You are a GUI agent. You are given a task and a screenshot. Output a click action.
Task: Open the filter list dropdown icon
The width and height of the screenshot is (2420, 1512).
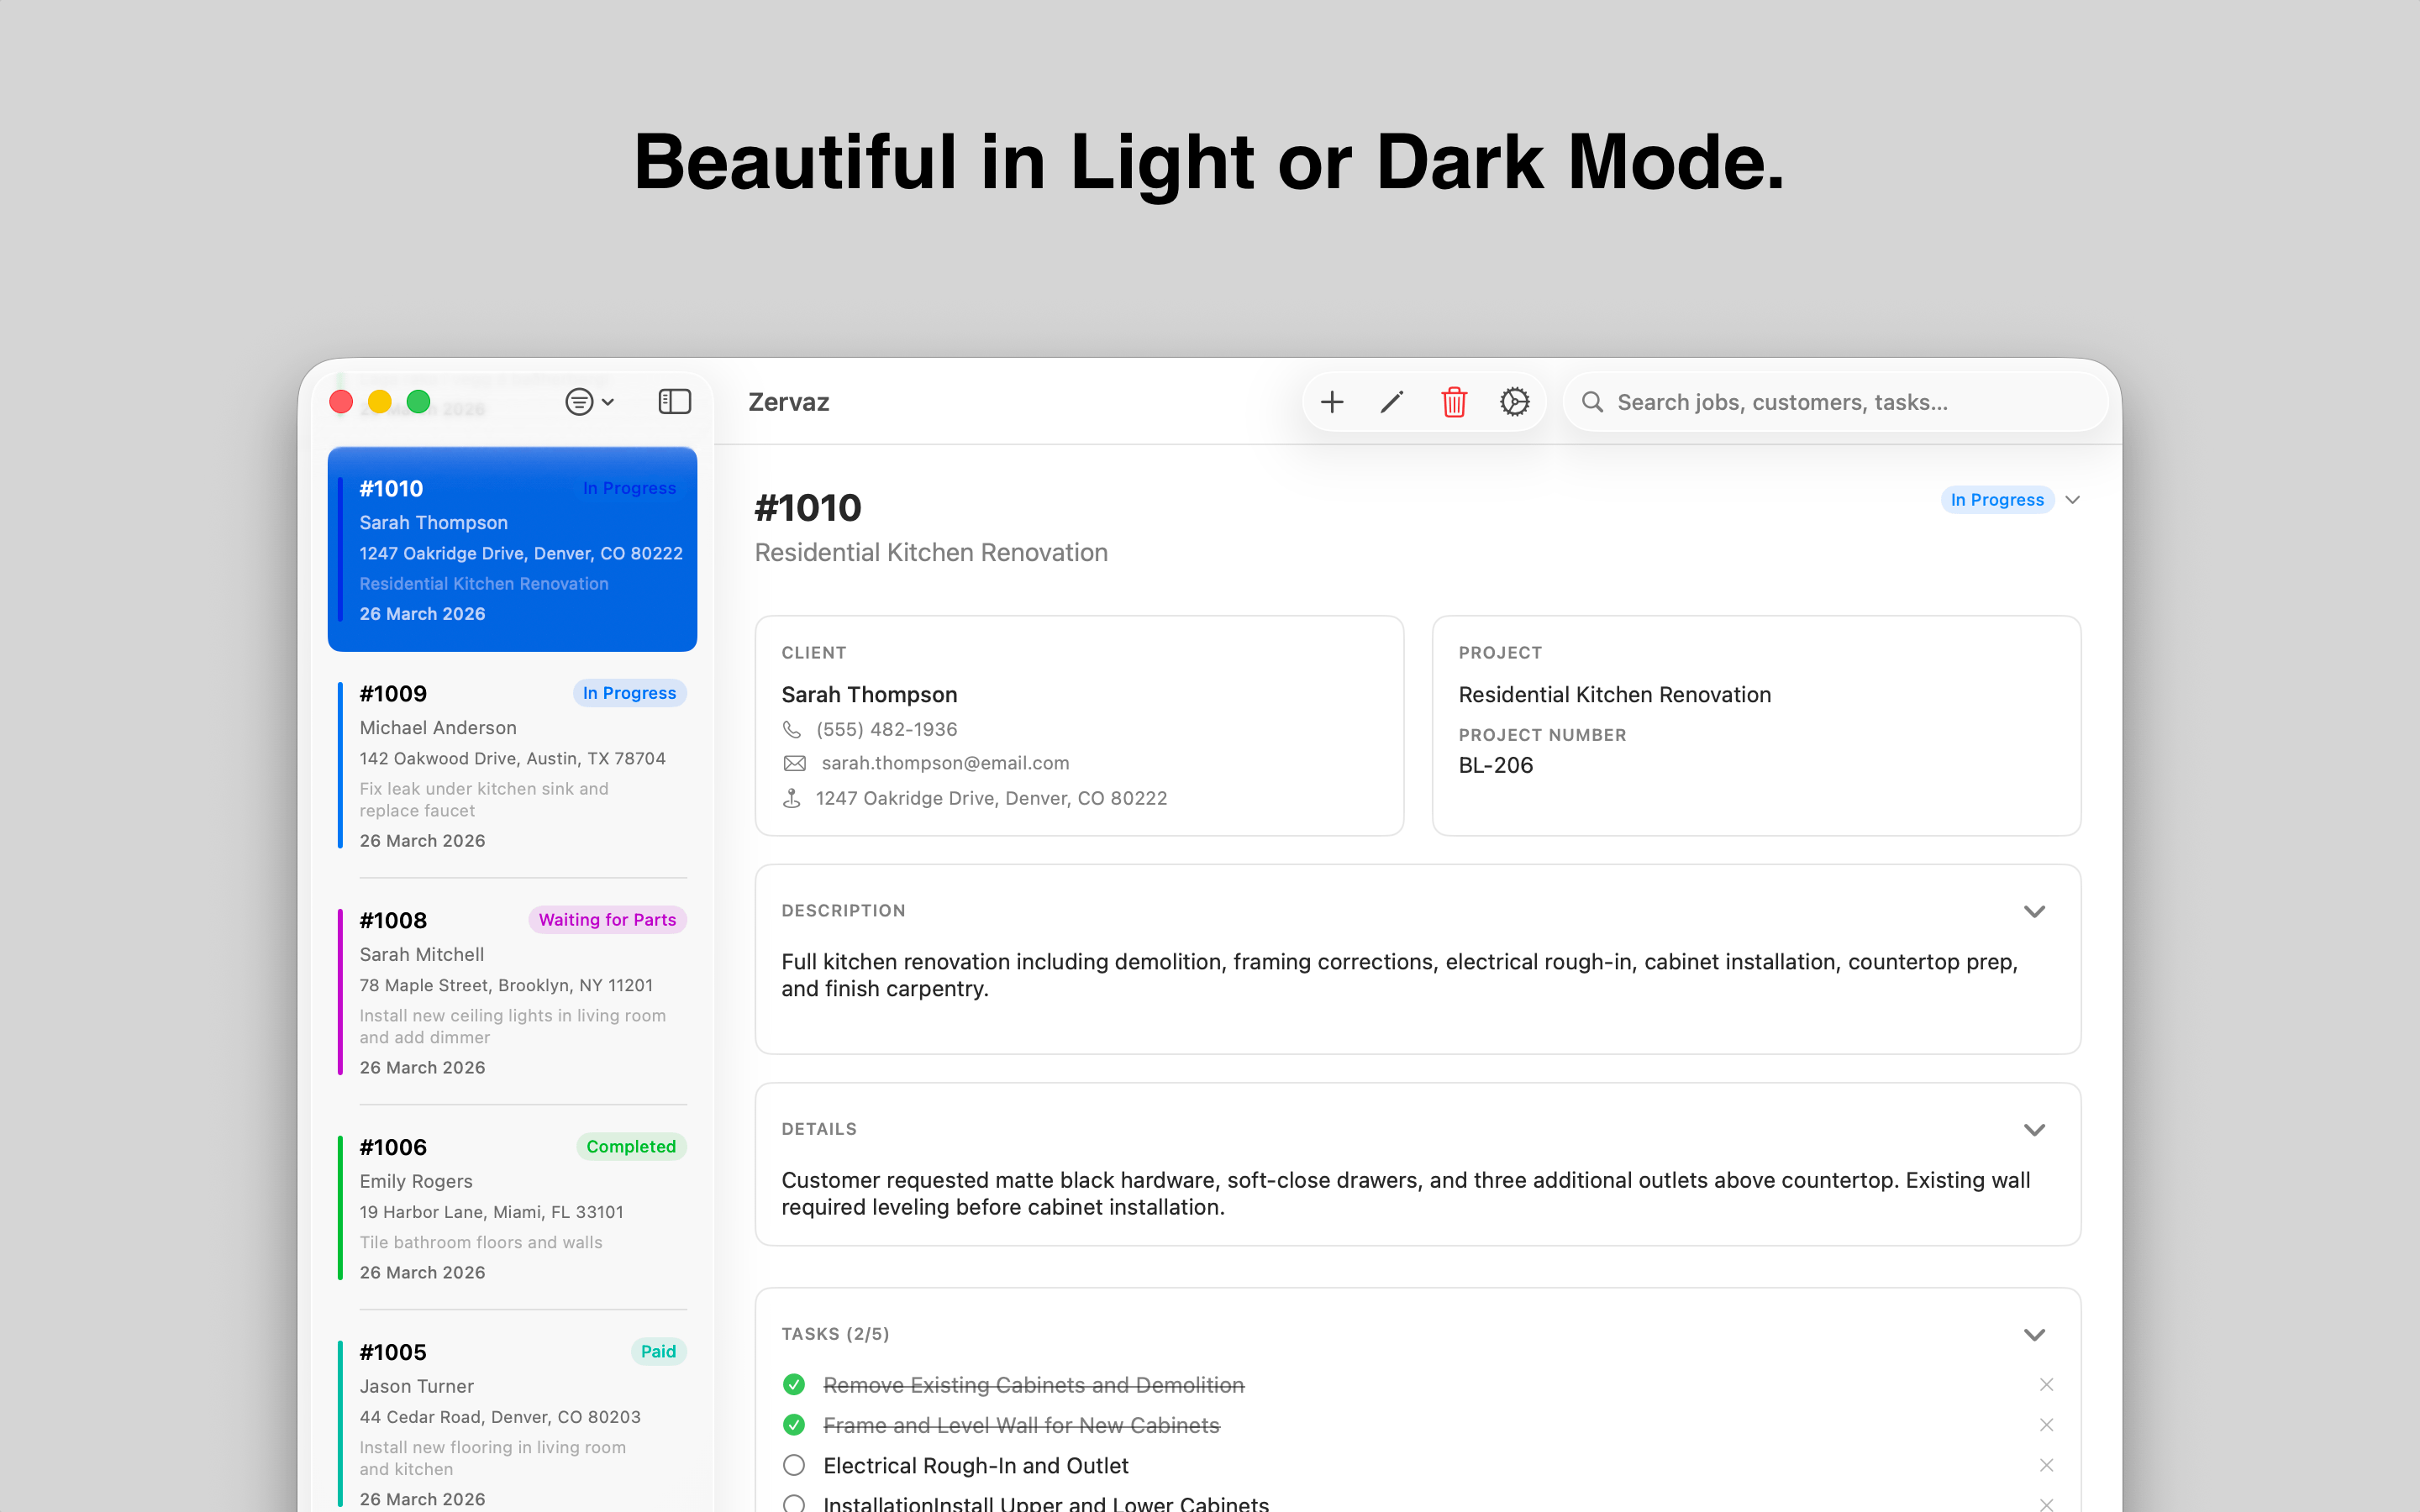(x=589, y=402)
